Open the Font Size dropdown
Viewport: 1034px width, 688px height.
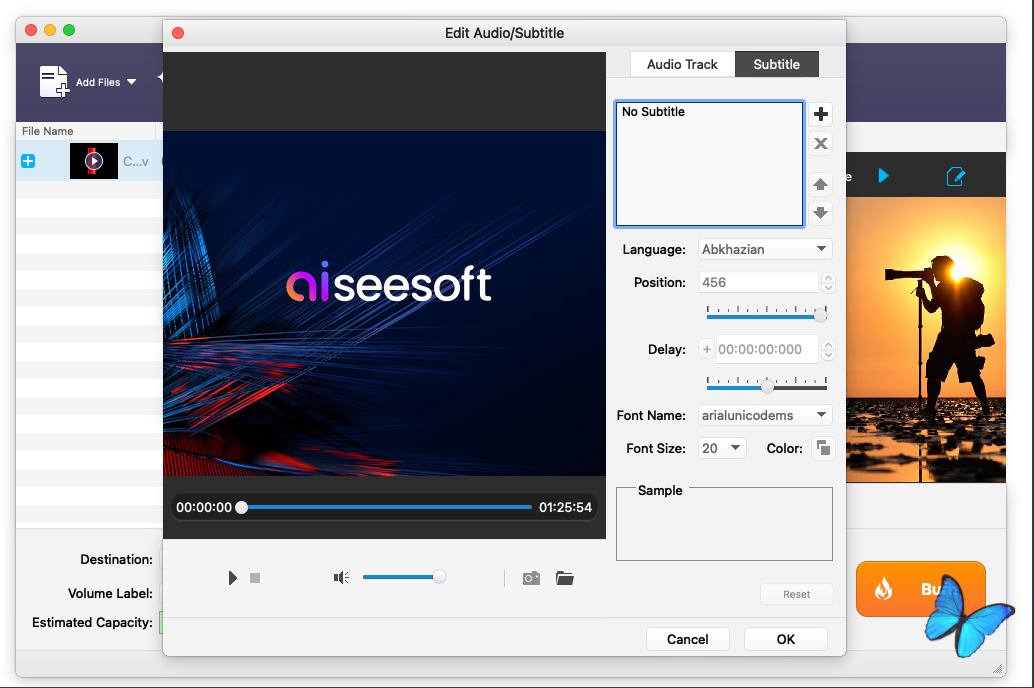pyautogui.click(x=721, y=448)
